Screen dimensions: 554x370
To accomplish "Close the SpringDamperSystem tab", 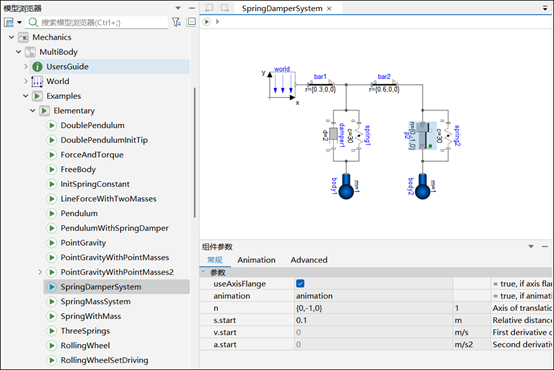I will point(329,8).
